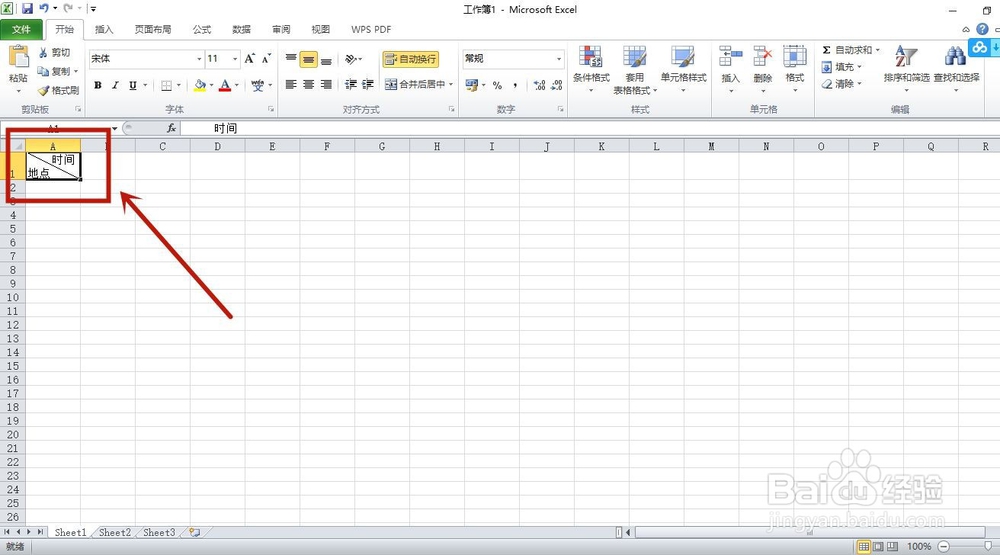
Task: Open Conditional Formatting (条件格式) icon
Action: coord(591,57)
